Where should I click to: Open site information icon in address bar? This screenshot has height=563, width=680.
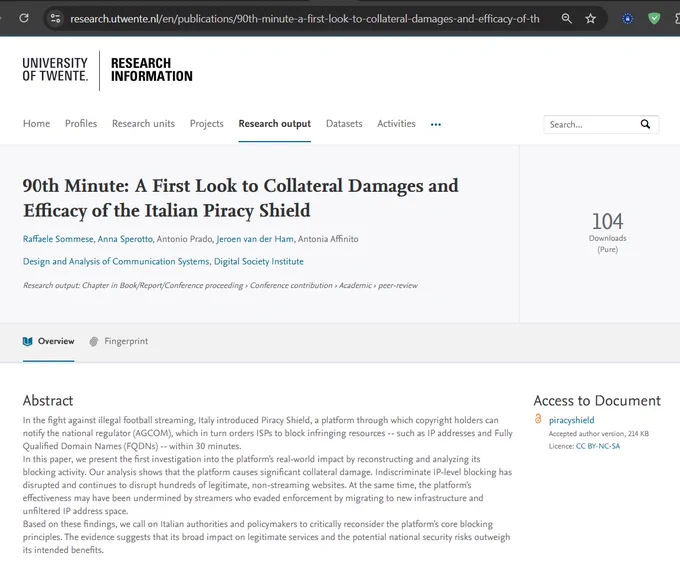55,18
